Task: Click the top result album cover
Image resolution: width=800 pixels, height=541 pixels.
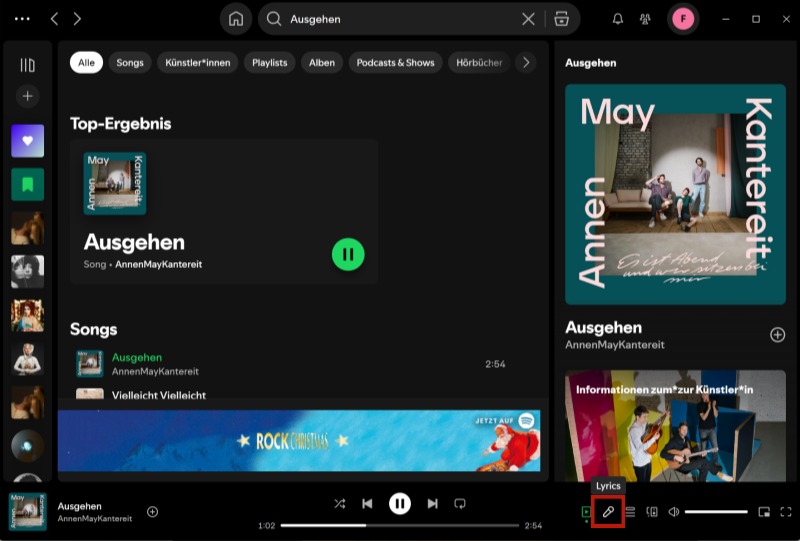Action: click(x=115, y=184)
